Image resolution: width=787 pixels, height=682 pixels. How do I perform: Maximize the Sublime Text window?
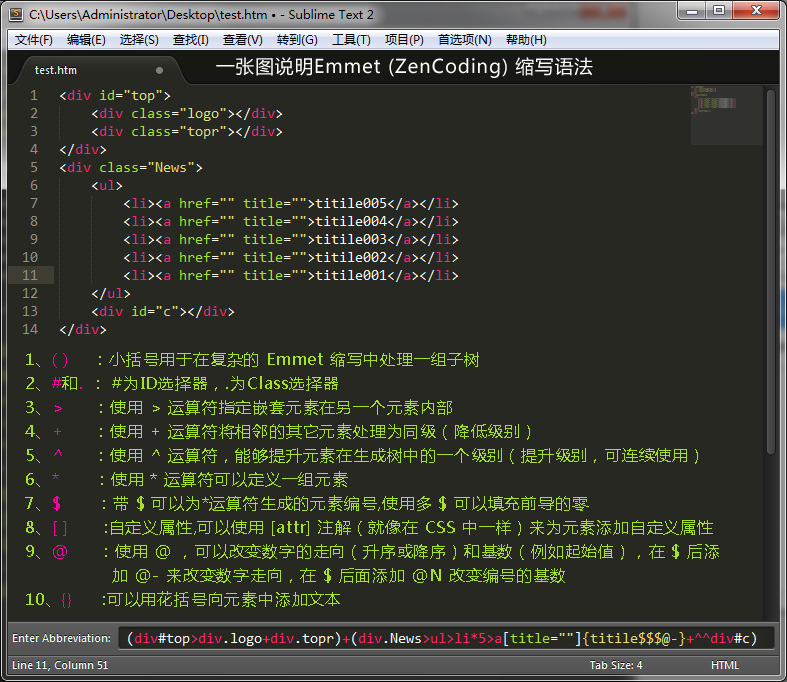[x=719, y=11]
